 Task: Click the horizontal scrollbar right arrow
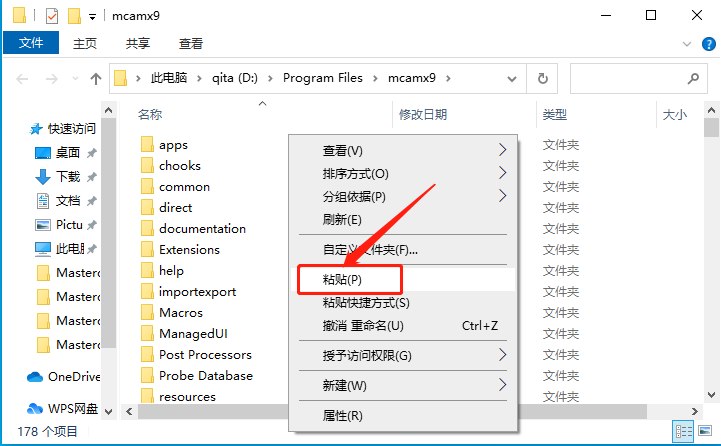pyautogui.click(x=694, y=412)
